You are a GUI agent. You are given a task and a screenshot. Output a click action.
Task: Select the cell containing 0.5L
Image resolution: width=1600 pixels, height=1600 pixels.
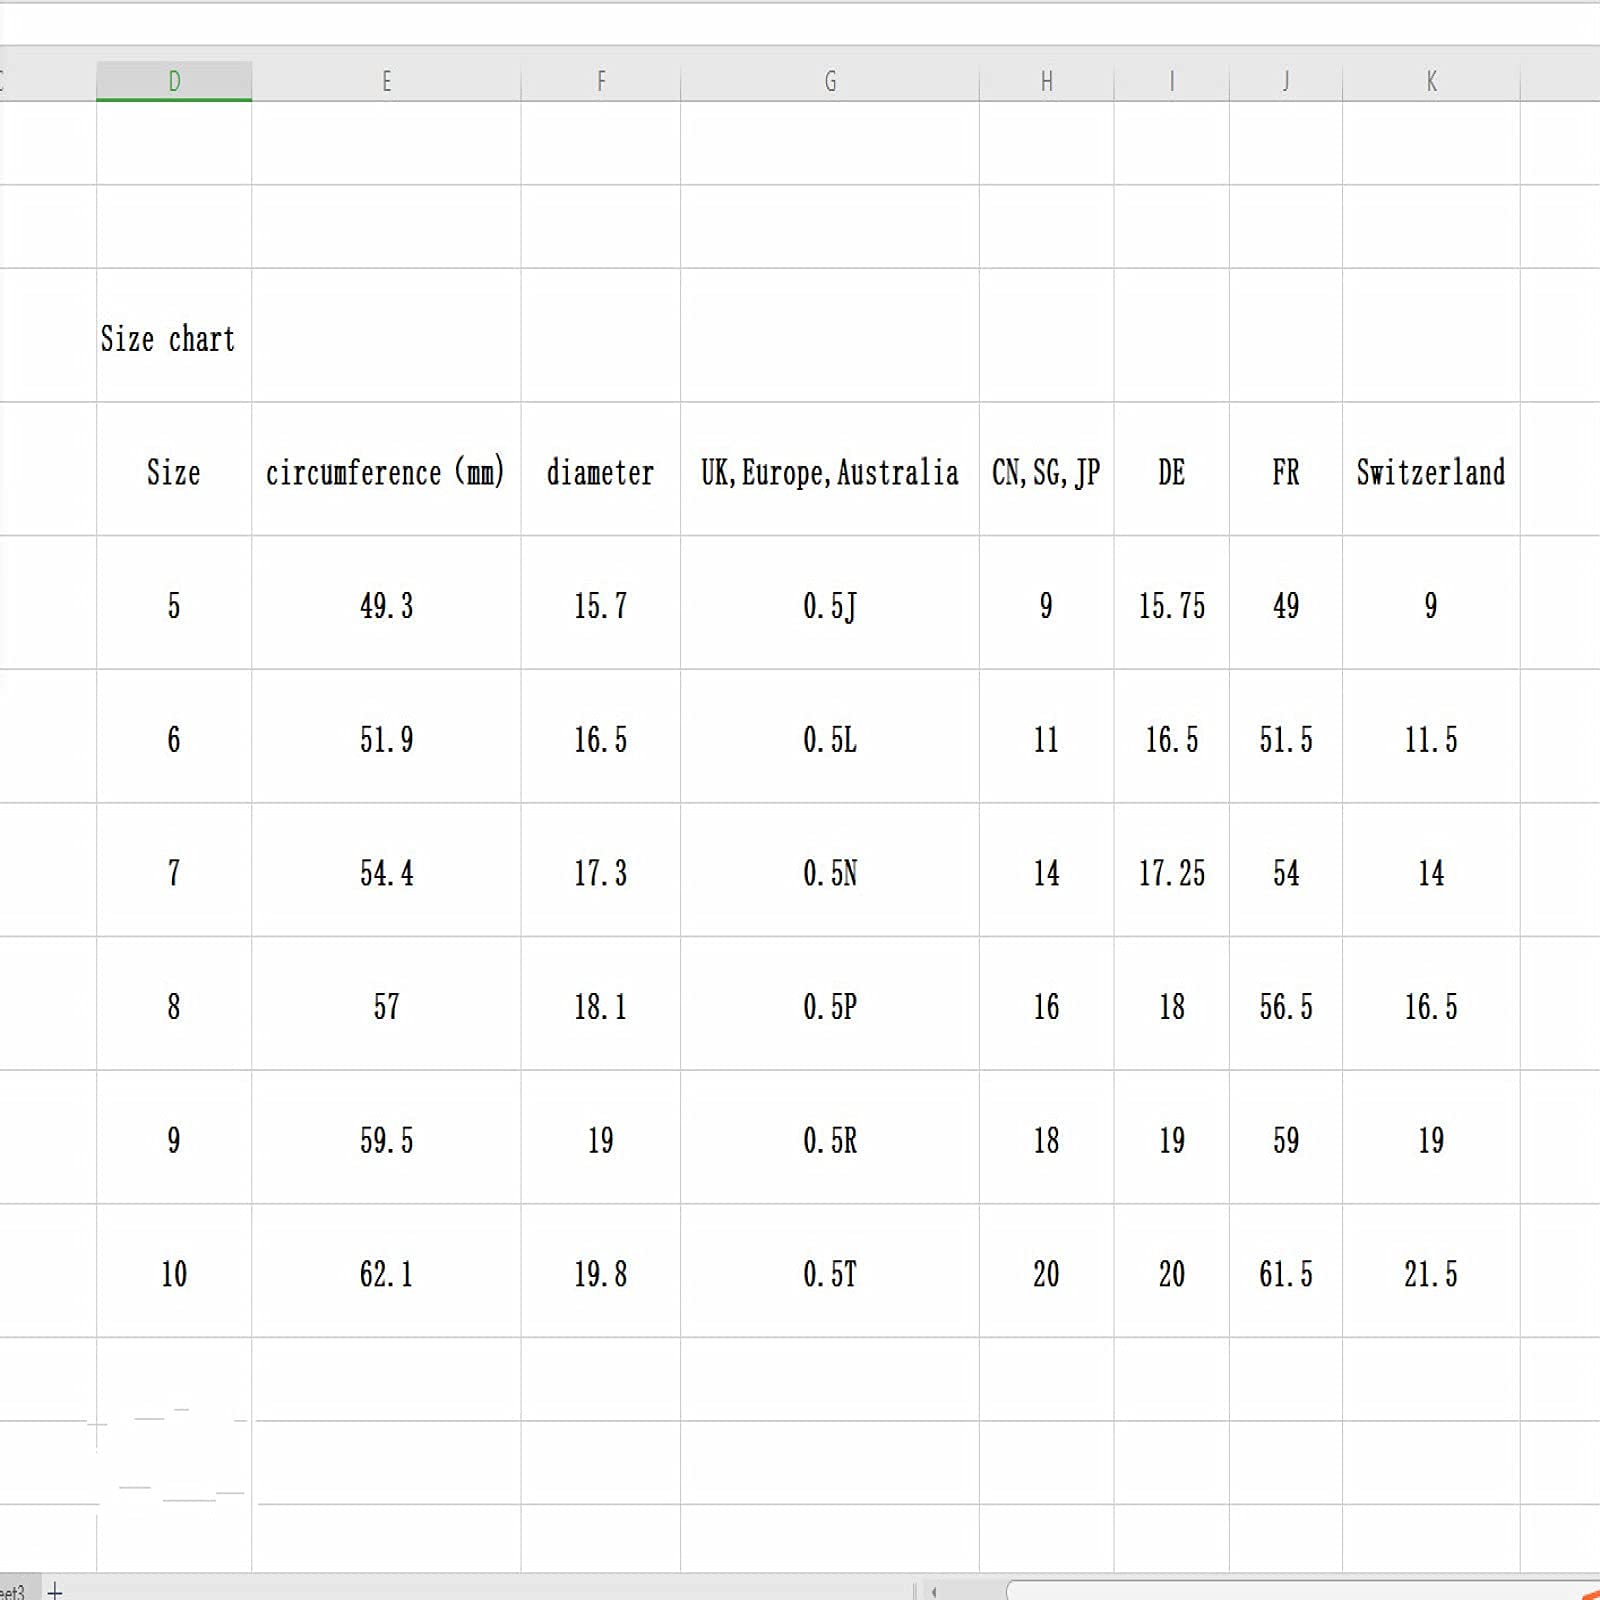pos(830,737)
